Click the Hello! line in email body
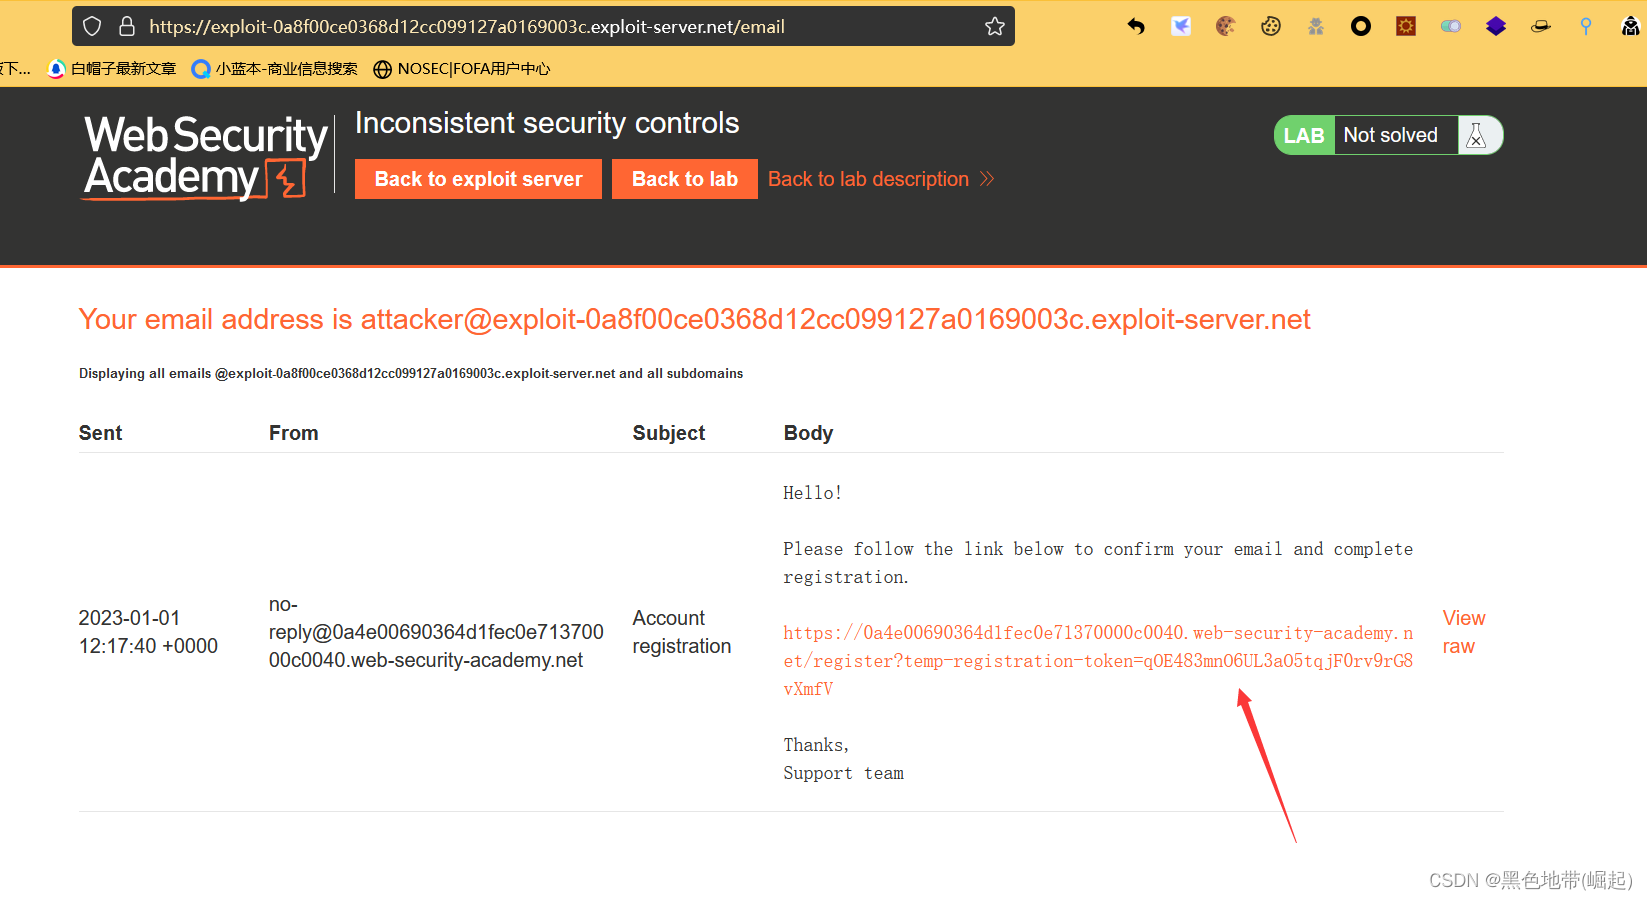 [x=812, y=493]
